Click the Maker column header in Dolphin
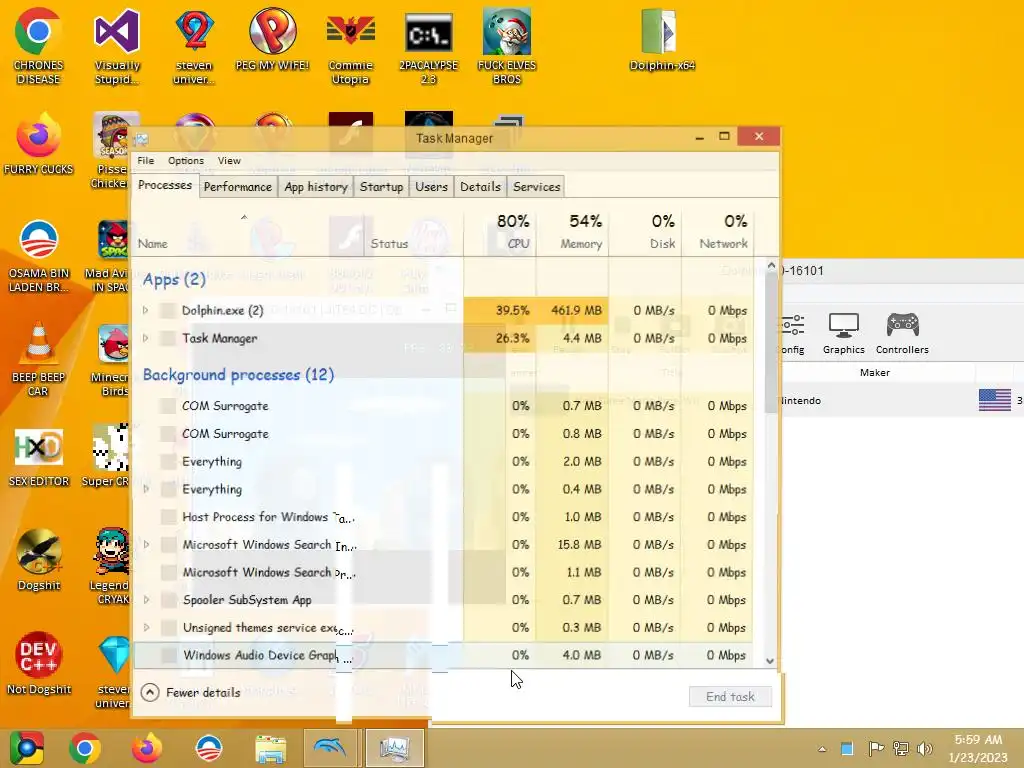 (874, 372)
